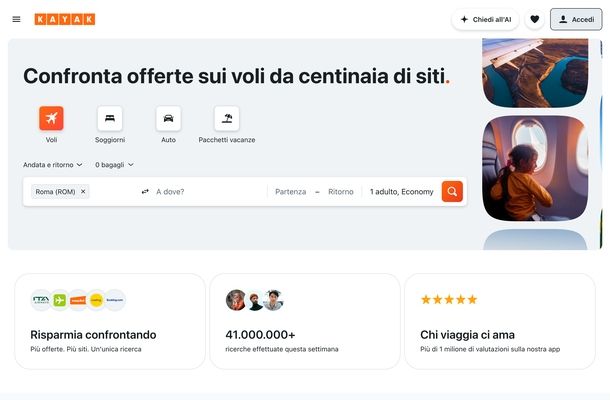The height and width of the screenshot is (400, 610).
Task: Select the Soggiorni stays icon
Action: (110, 118)
